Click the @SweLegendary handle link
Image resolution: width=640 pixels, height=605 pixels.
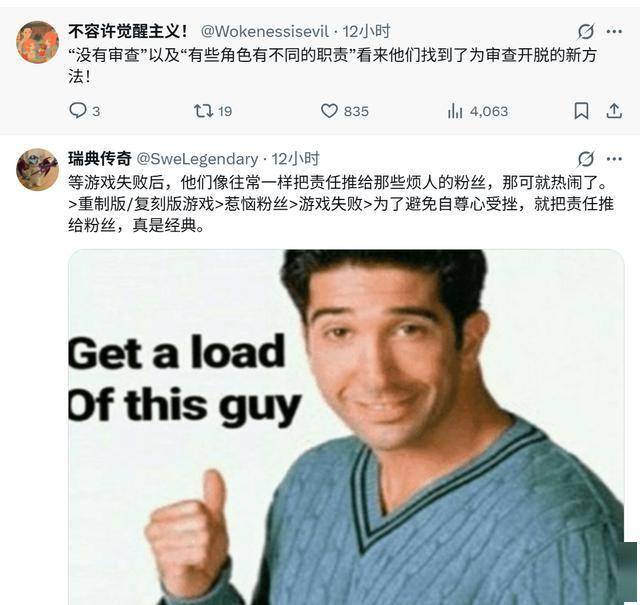pyautogui.click(x=197, y=159)
